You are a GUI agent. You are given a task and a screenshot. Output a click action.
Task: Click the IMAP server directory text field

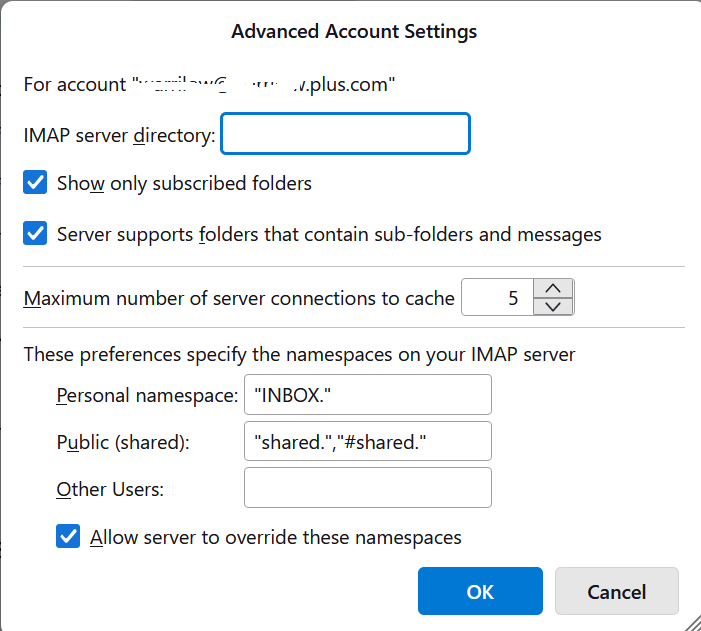(345, 134)
